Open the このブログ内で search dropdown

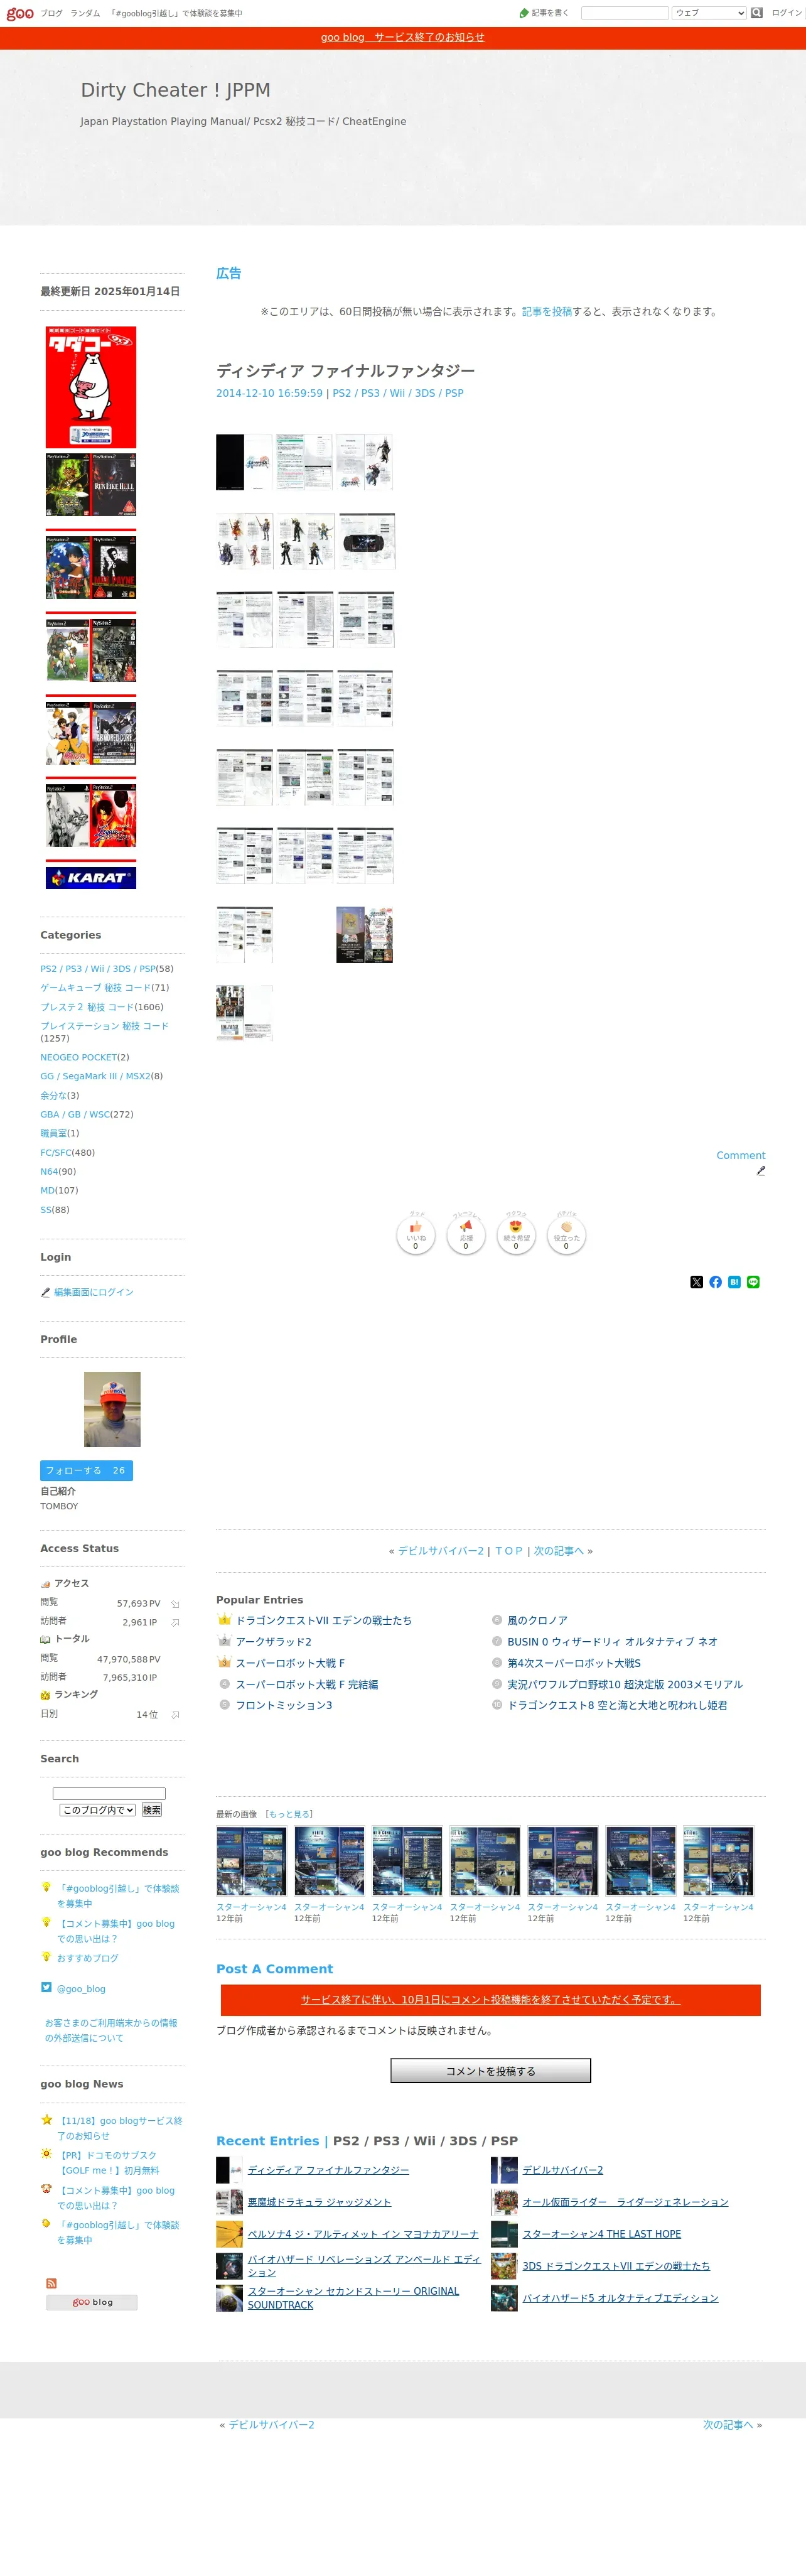[97, 1810]
